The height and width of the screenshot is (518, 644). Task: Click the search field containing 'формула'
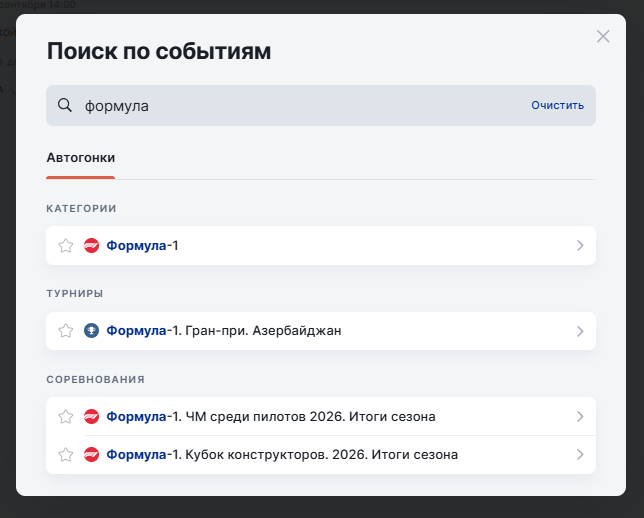321,106
